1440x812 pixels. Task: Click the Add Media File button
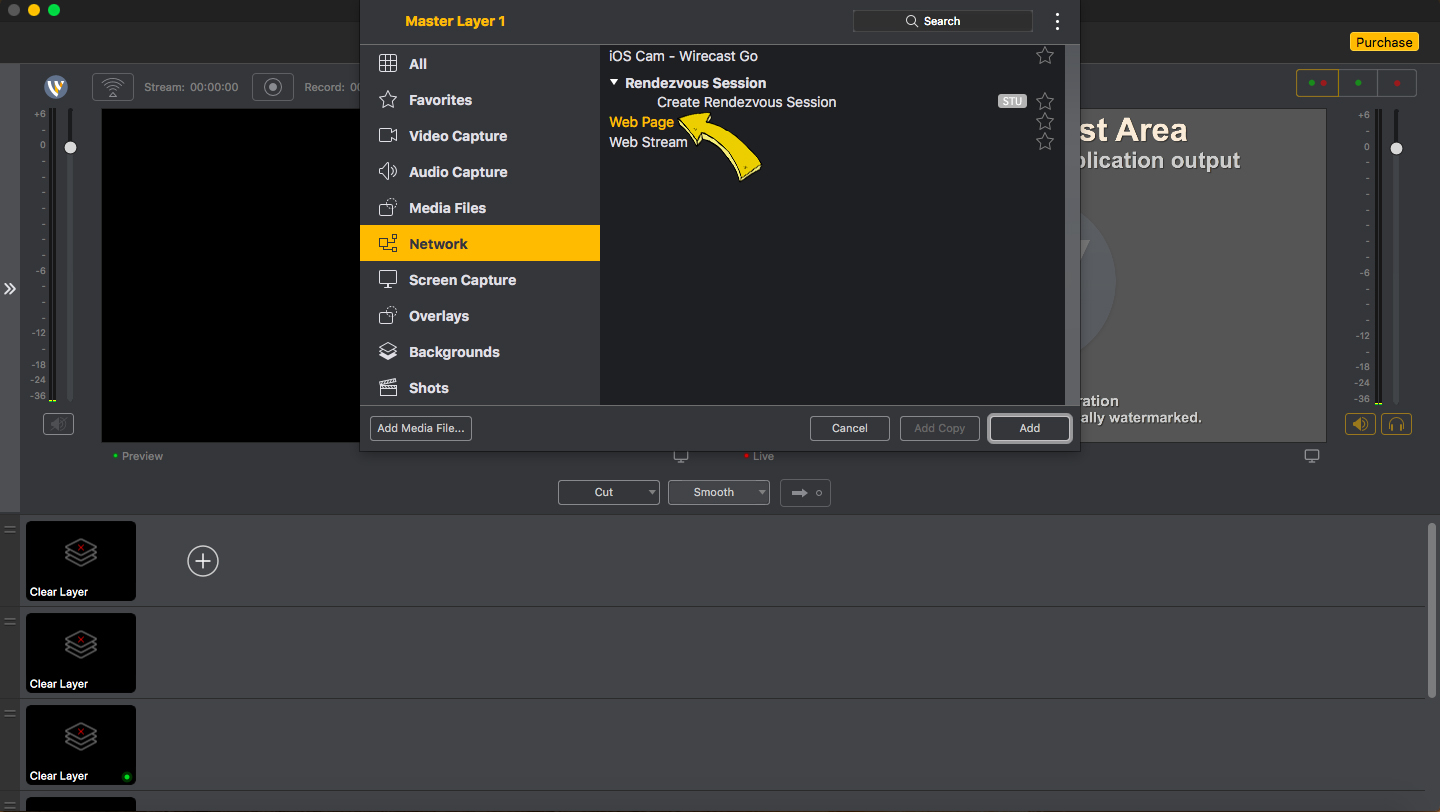(x=420, y=428)
